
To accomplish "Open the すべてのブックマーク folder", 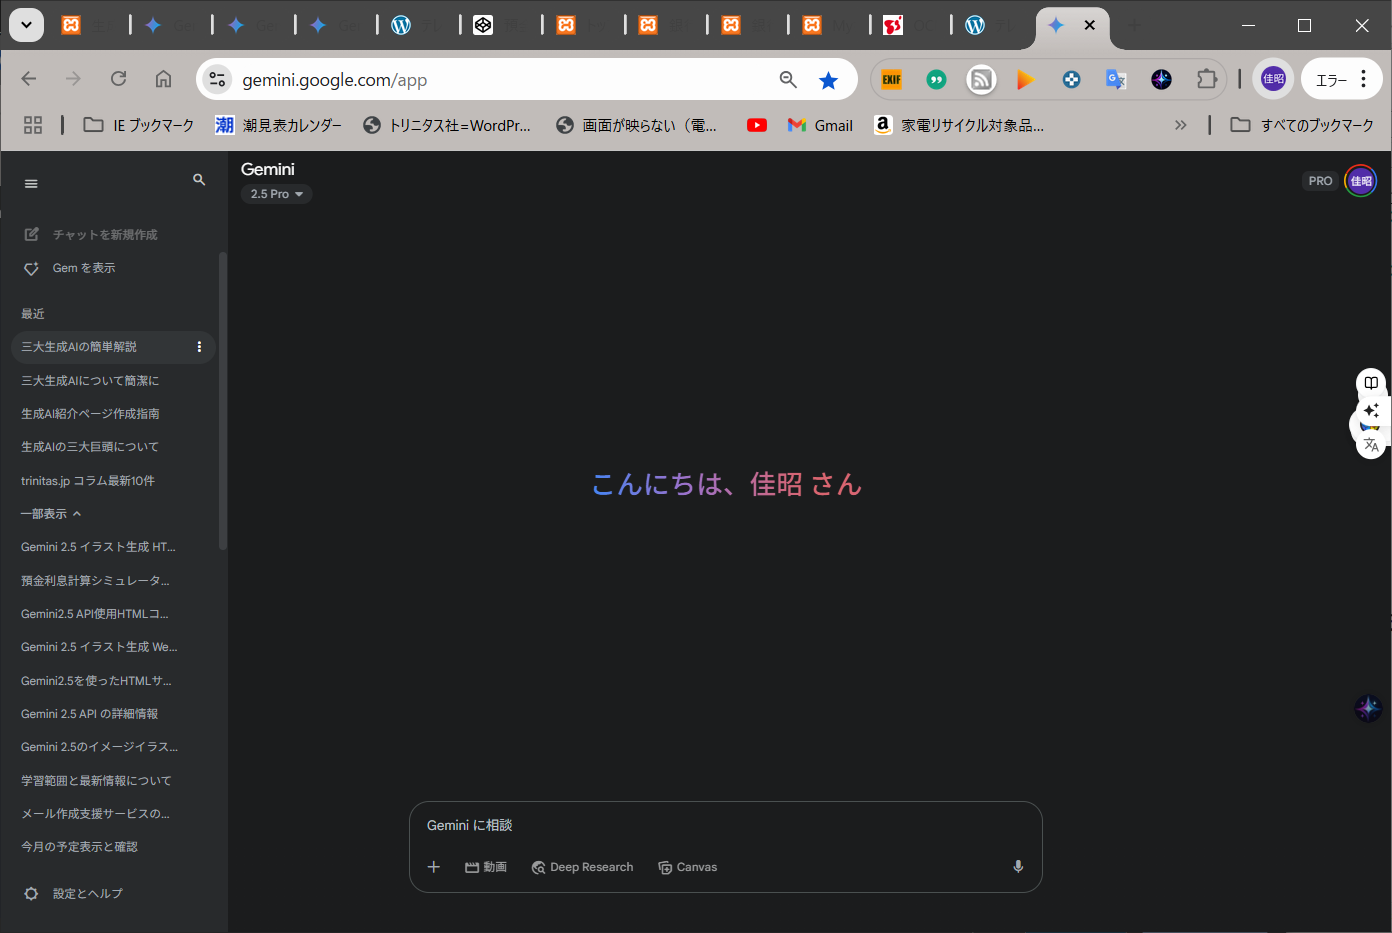I will [1302, 125].
